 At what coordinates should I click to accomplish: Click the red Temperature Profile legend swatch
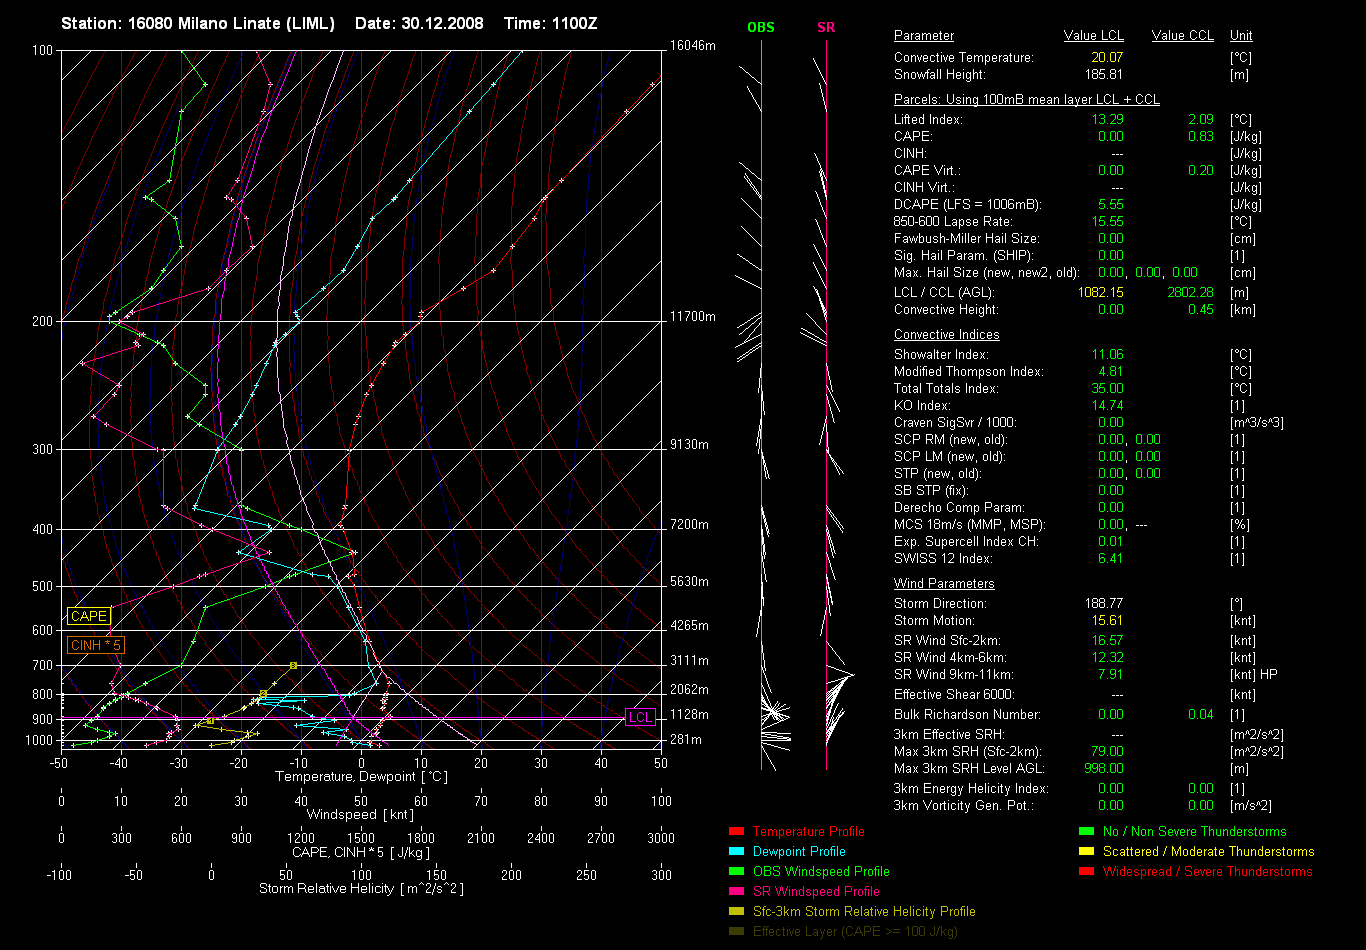coord(736,832)
